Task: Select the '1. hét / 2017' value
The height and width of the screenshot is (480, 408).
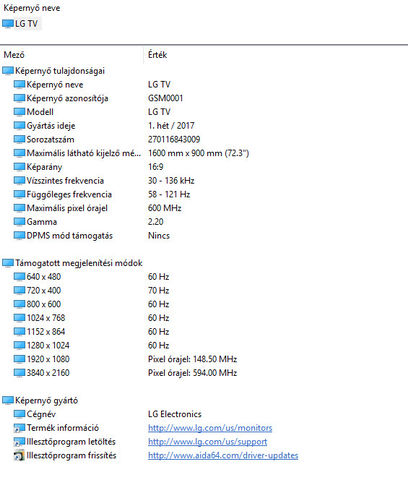Action: (171, 126)
